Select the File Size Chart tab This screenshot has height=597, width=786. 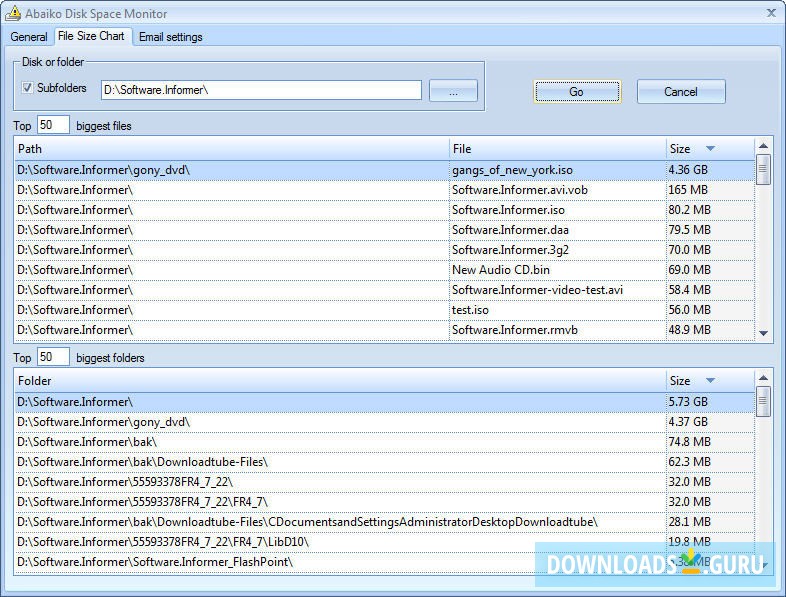91,36
